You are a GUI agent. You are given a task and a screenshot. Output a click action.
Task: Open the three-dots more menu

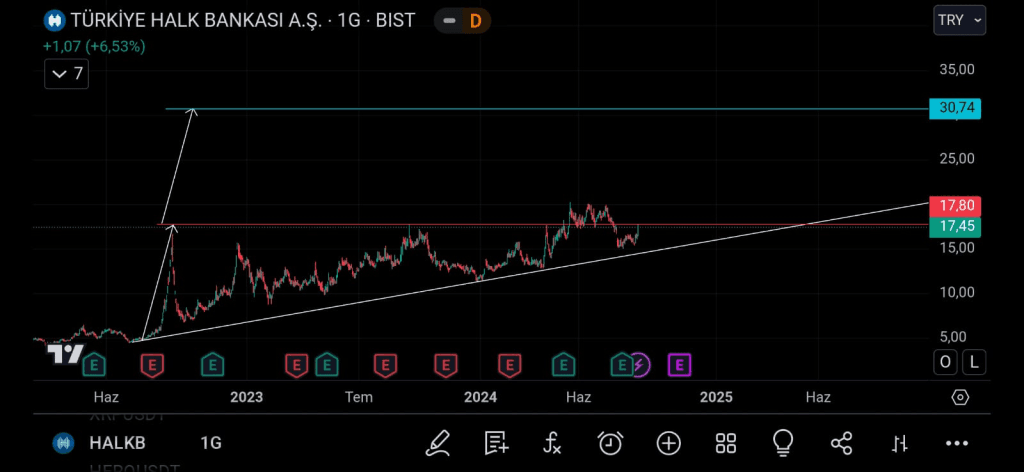click(957, 444)
